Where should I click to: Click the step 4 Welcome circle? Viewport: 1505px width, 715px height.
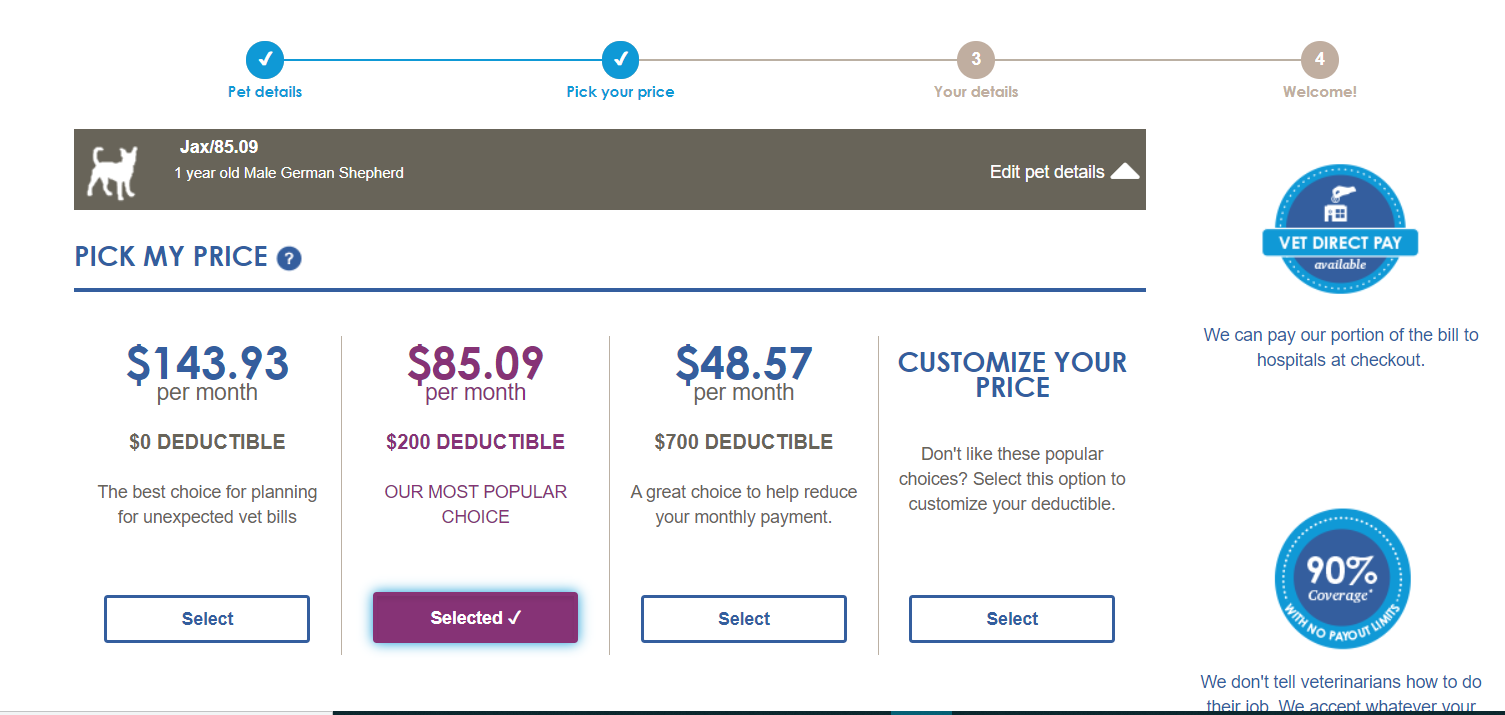1319,60
